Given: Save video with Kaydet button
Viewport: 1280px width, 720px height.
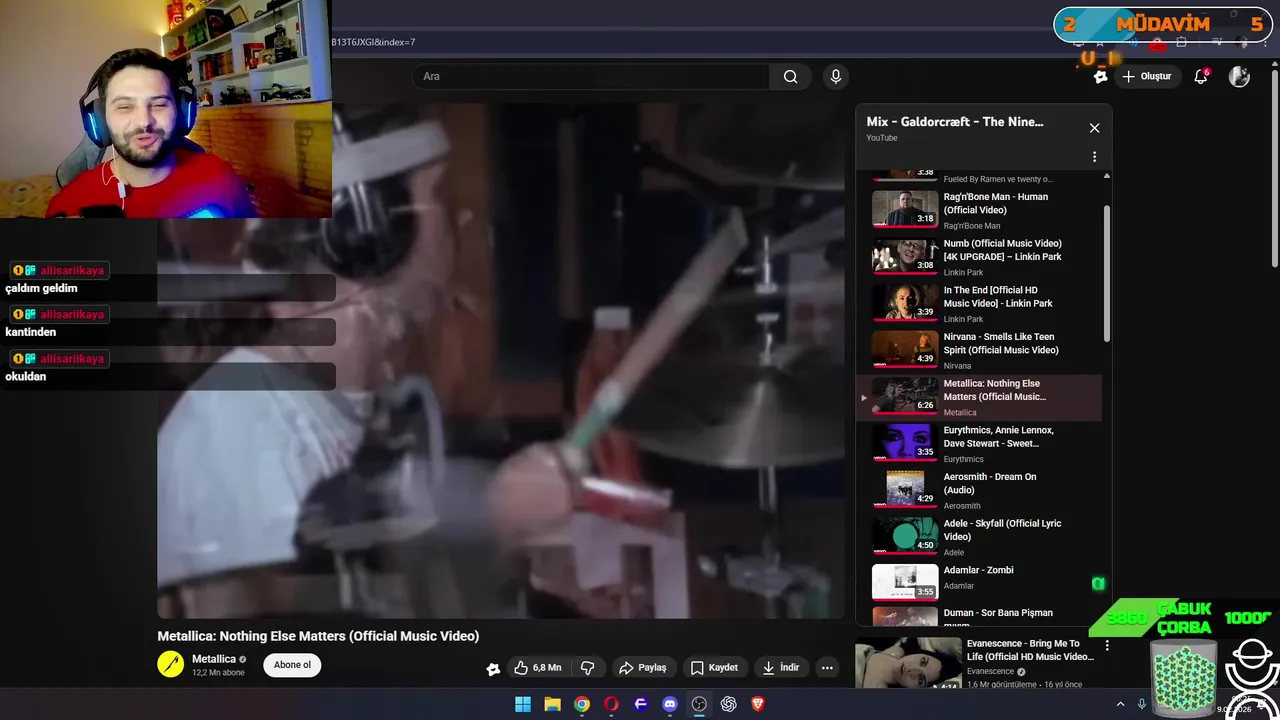Looking at the screenshot, I should [x=714, y=668].
